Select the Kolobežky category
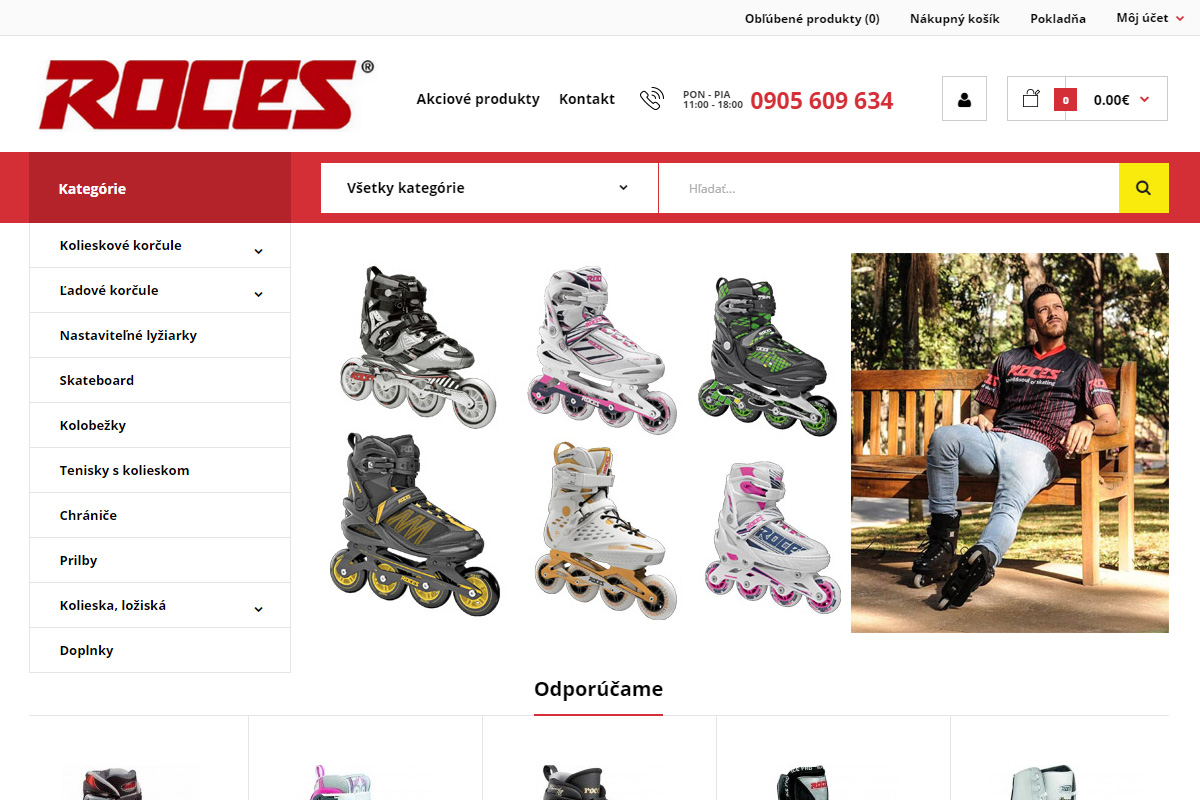Image resolution: width=1200 pixels, height=800 pixels. coord(160,425)
